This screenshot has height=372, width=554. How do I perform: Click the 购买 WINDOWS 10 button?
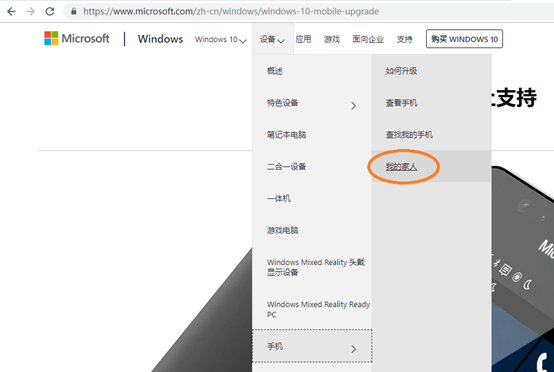(x=464, y=39)
